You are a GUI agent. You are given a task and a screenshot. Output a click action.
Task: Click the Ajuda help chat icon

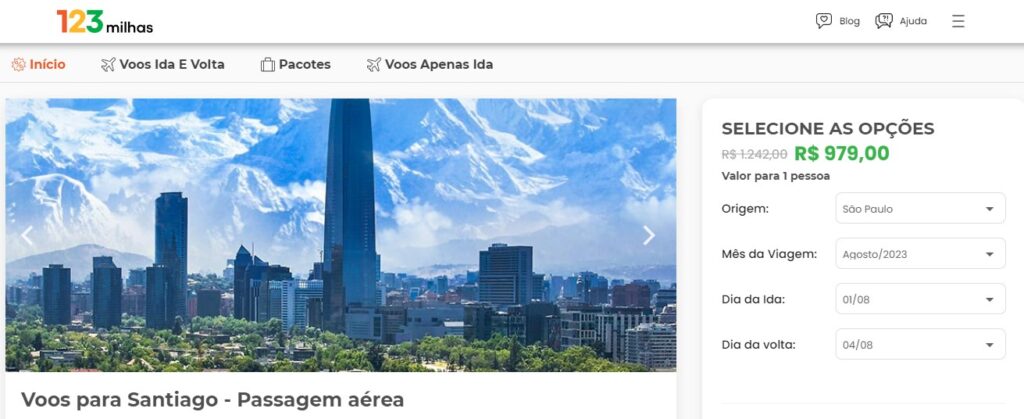coord(884,21)
